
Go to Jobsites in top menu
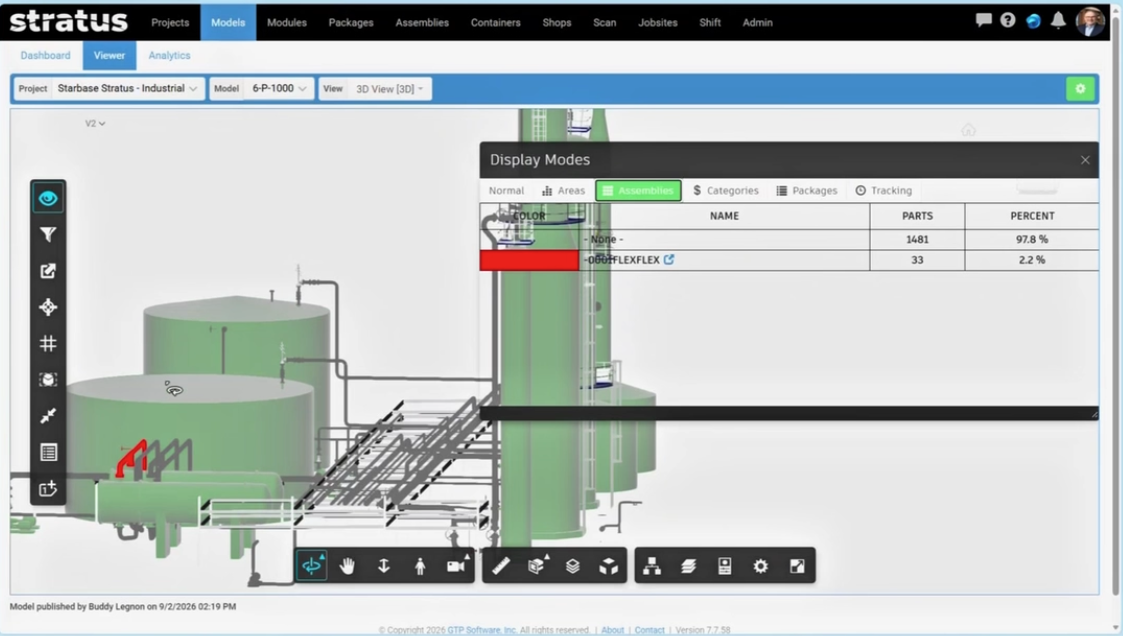(x=657, y=22)
